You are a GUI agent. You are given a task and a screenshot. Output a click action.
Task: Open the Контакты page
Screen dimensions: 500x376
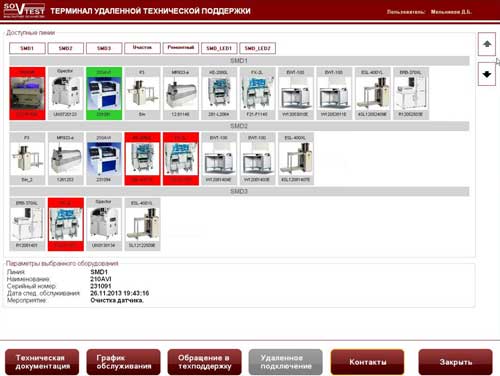point(367,362)
